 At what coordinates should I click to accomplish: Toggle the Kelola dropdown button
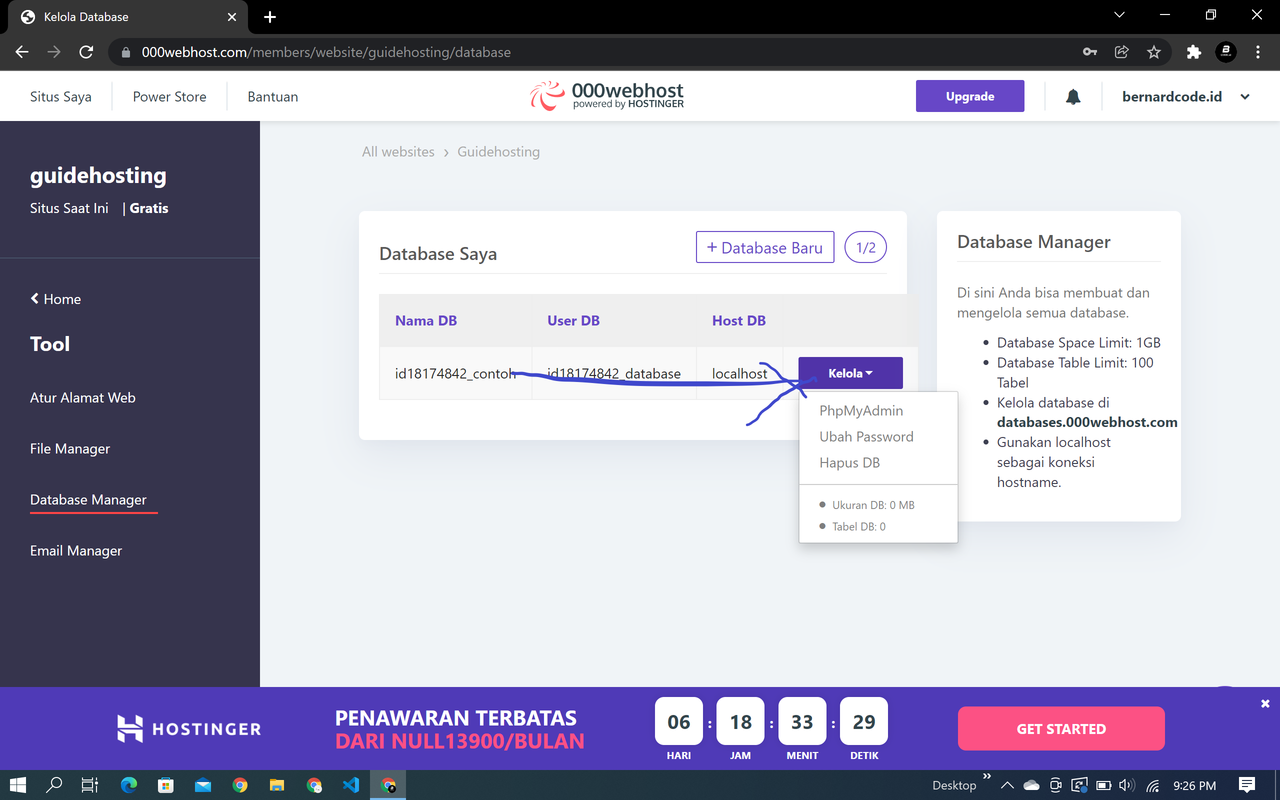pyautogui.click(x=850, y=373)
